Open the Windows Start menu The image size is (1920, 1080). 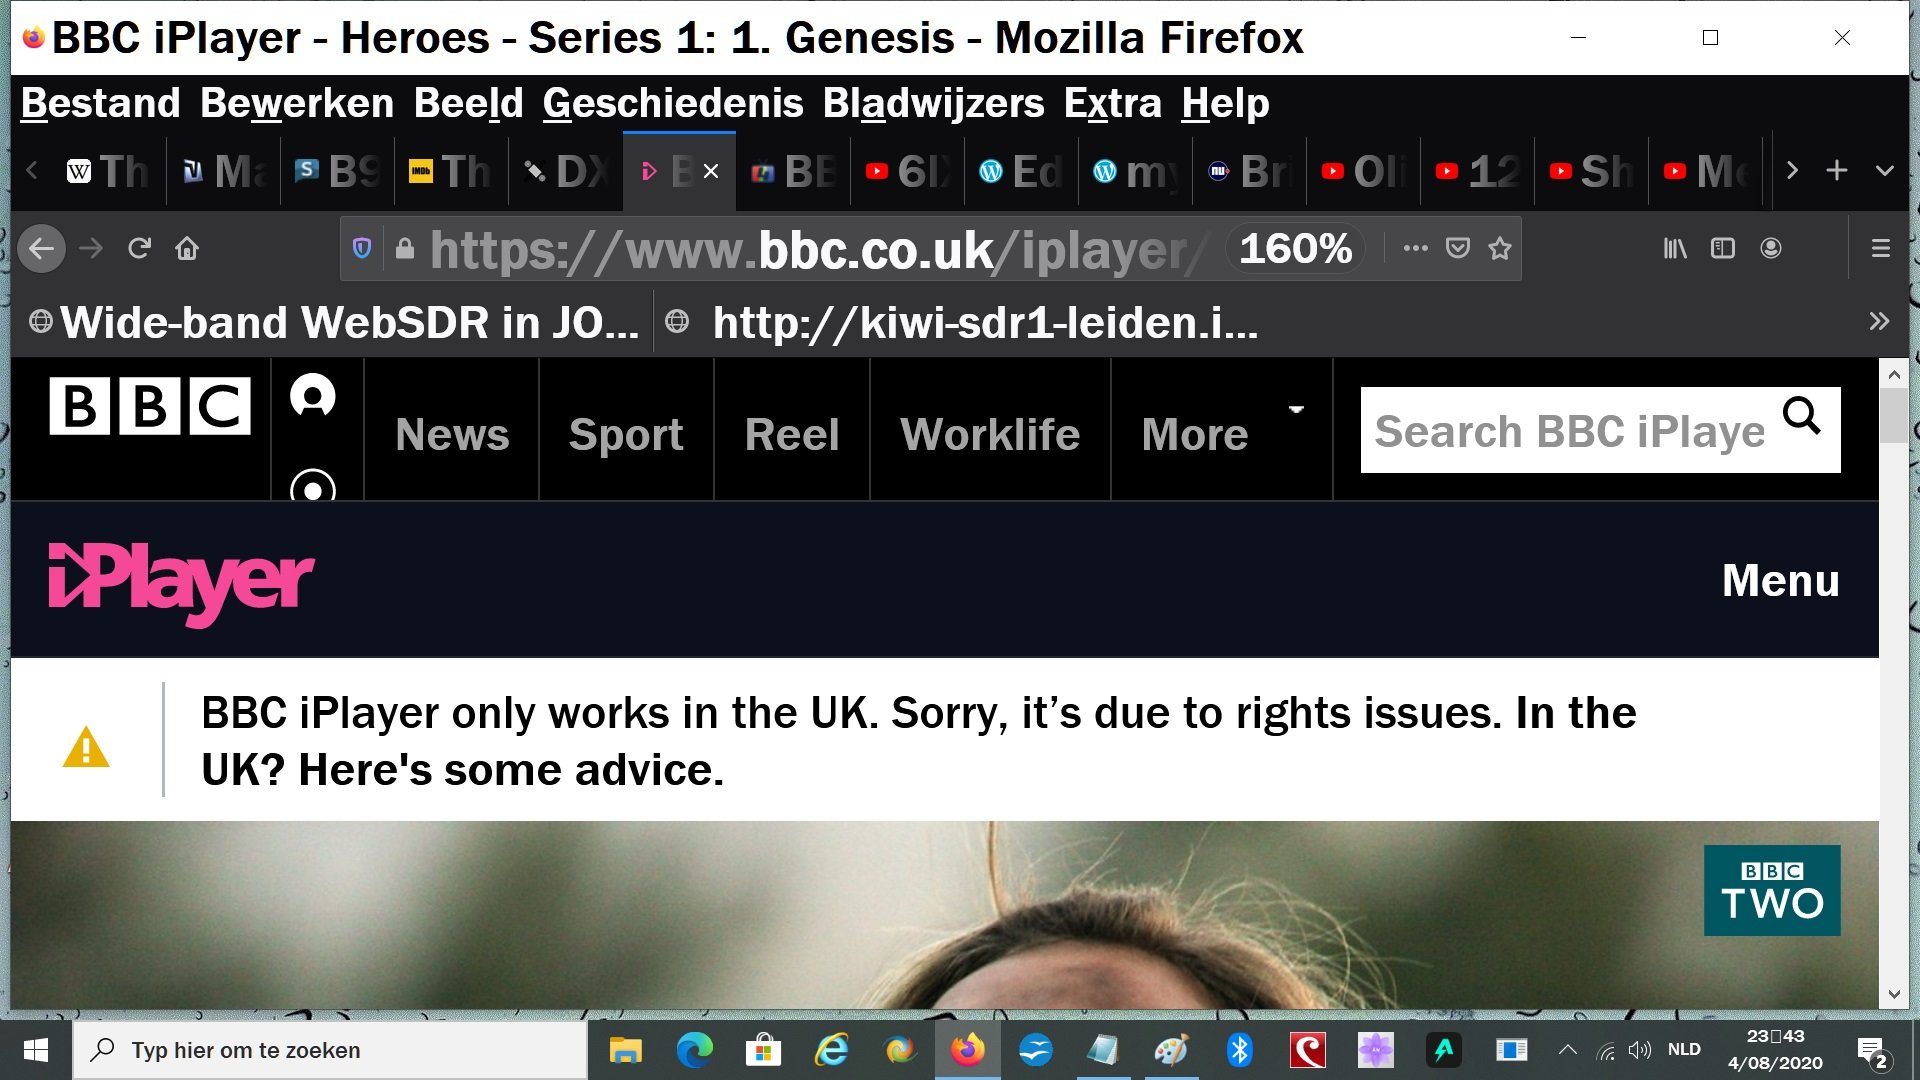pos(36,1050)
